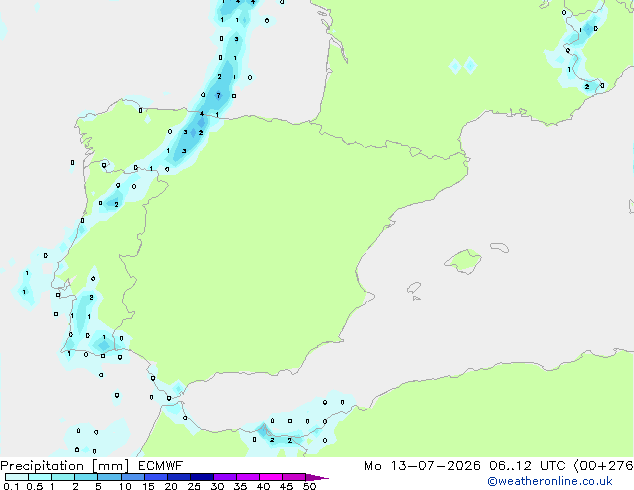Click legend scale label '35'
The height and width of the screenshot is (490, 634).
(x=240, y=486)
